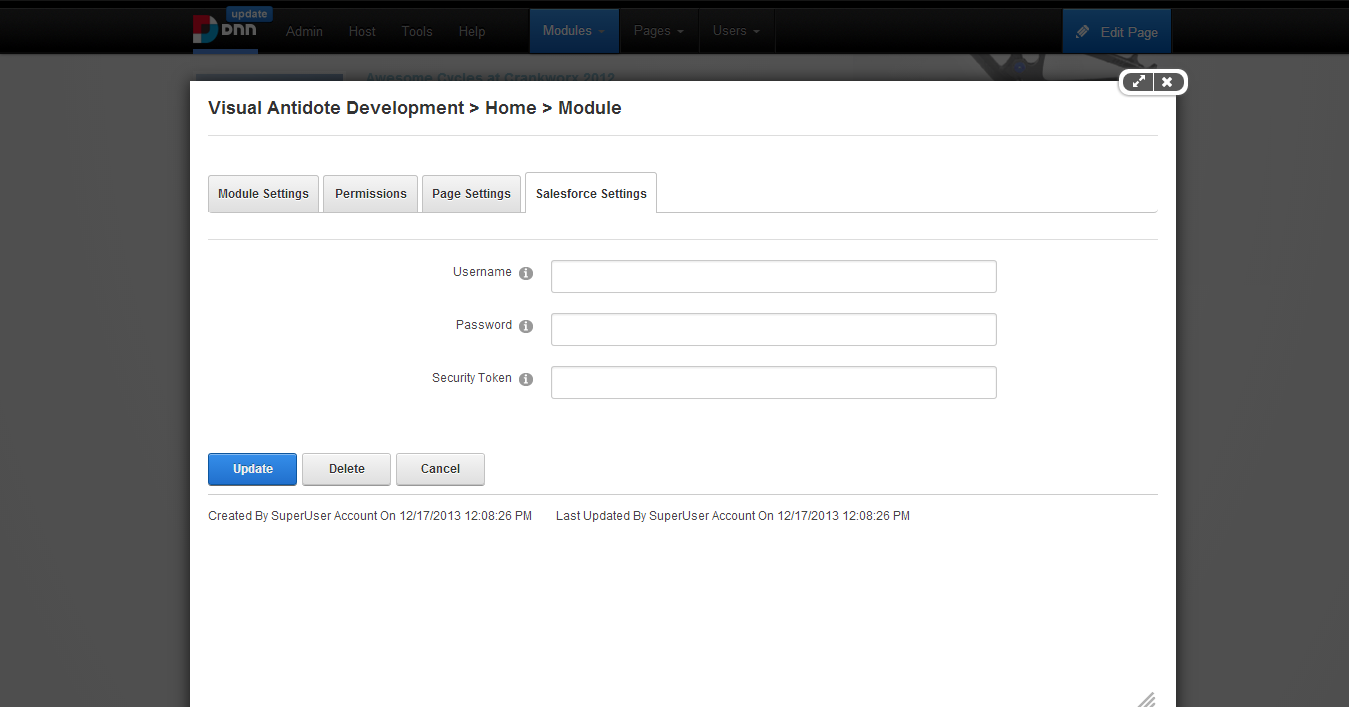This screenshot has height=707, width=1349.
Task: Click the update badge above the logo
Action: [248, 14]
